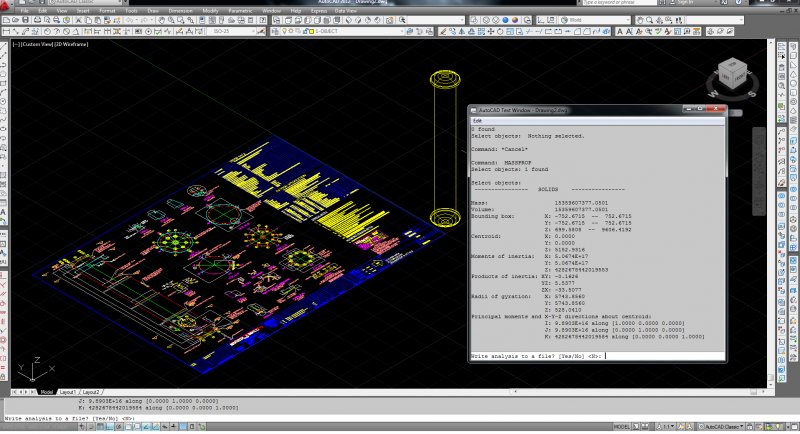800x434 pixels.
Task: Click the Save icon in standard toolbar
Action: [x=27, y=20]
